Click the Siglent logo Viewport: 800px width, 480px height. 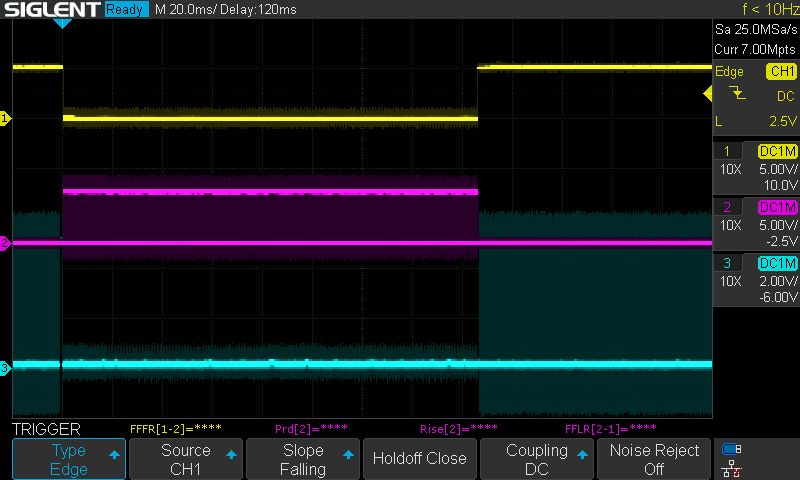tap(52, 9)
